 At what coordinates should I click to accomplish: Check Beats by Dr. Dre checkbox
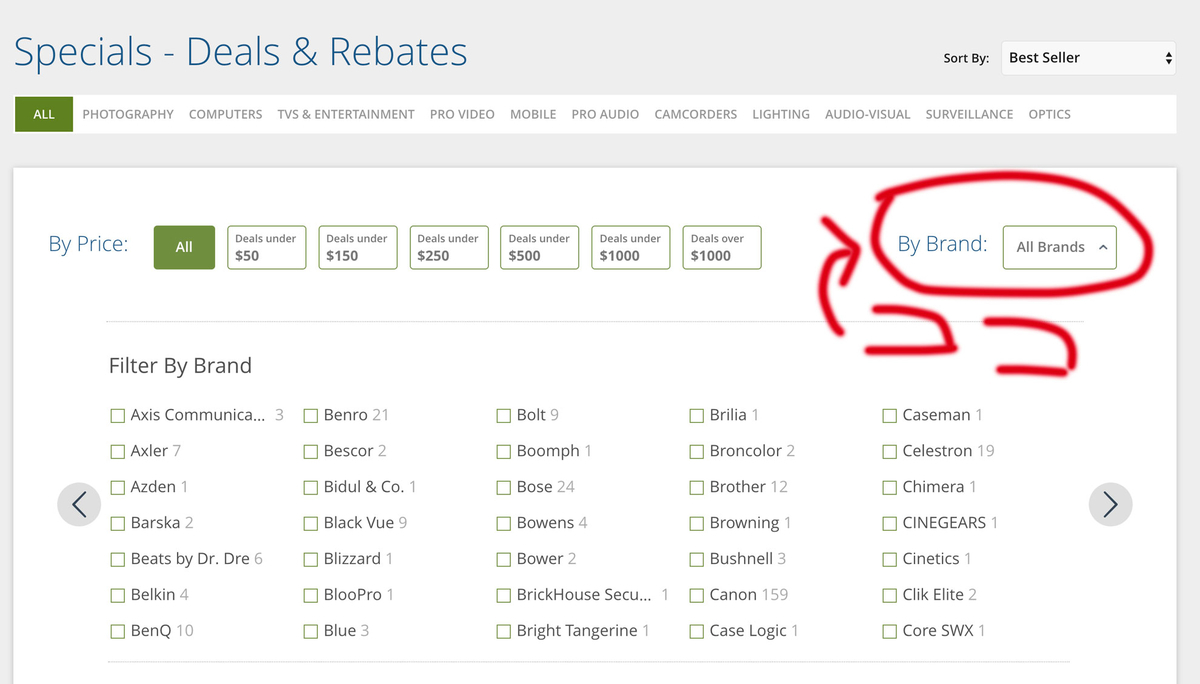[118, 559]
